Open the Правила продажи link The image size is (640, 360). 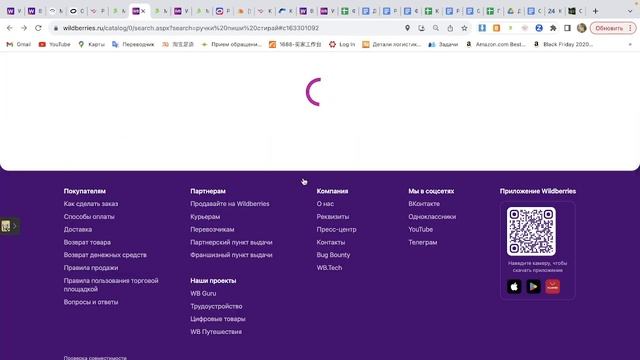click(x=91, y=268)
